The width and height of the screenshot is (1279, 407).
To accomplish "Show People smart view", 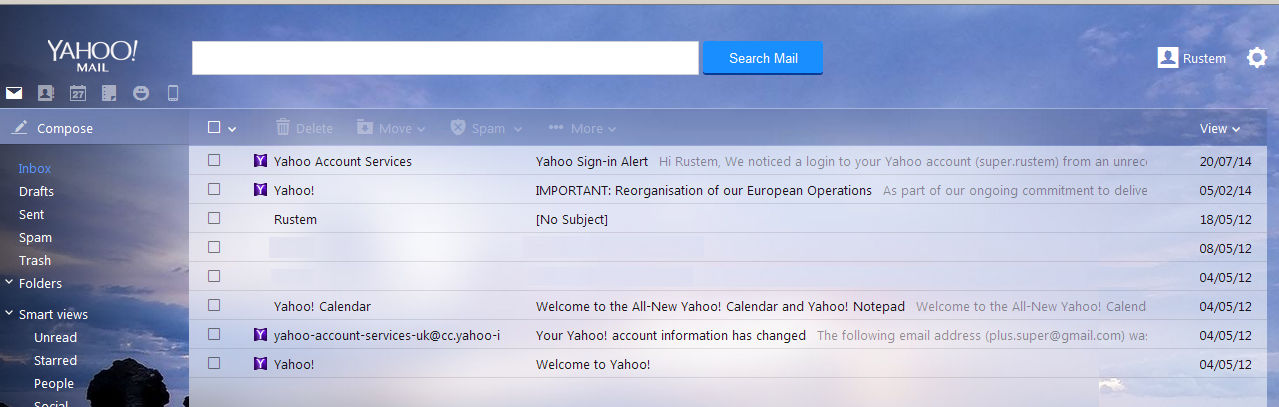I will click(x=54, y=383).
